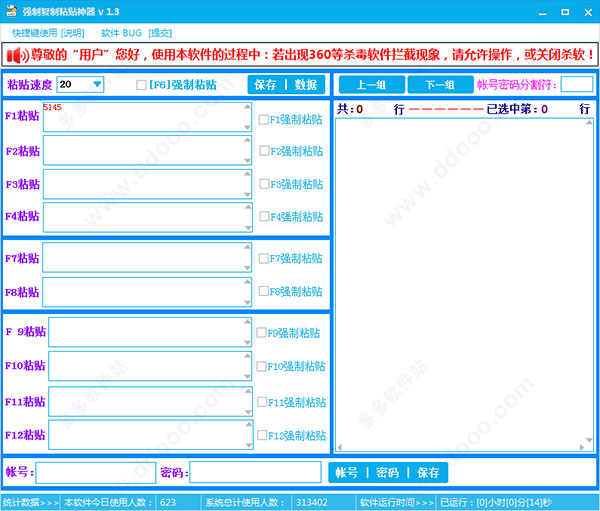Open the 快捷键使用 [说明] menu
This screenshot has width=600, height=511.
(48, 33)
